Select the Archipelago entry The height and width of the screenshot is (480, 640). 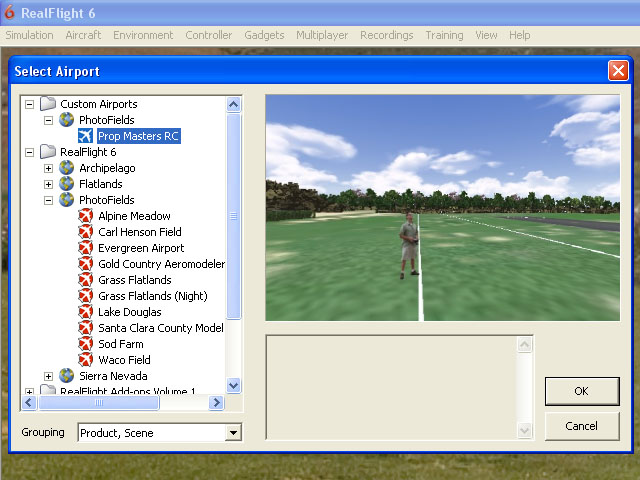[x=107, y=168]
